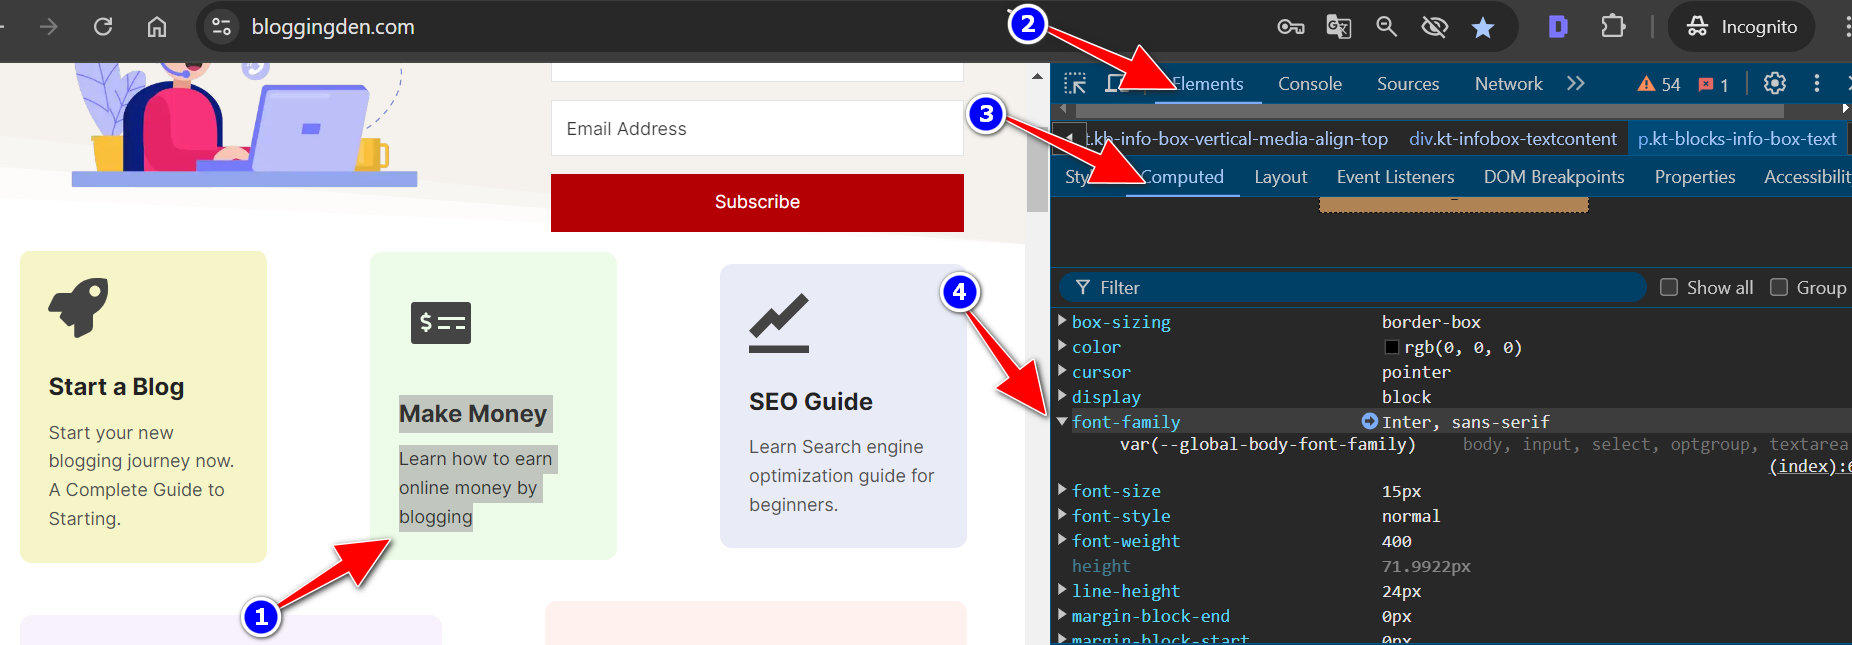This screenshot has width=1852, height=645.
Task: Click the translate page icon
Action: [x=1338, y=27]
